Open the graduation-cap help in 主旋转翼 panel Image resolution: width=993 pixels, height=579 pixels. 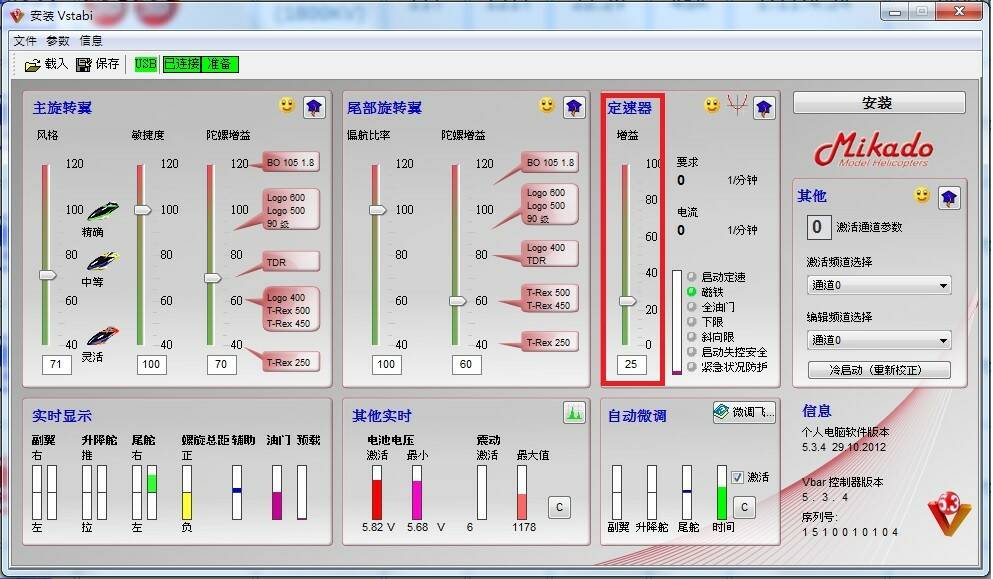coord(314,108)
